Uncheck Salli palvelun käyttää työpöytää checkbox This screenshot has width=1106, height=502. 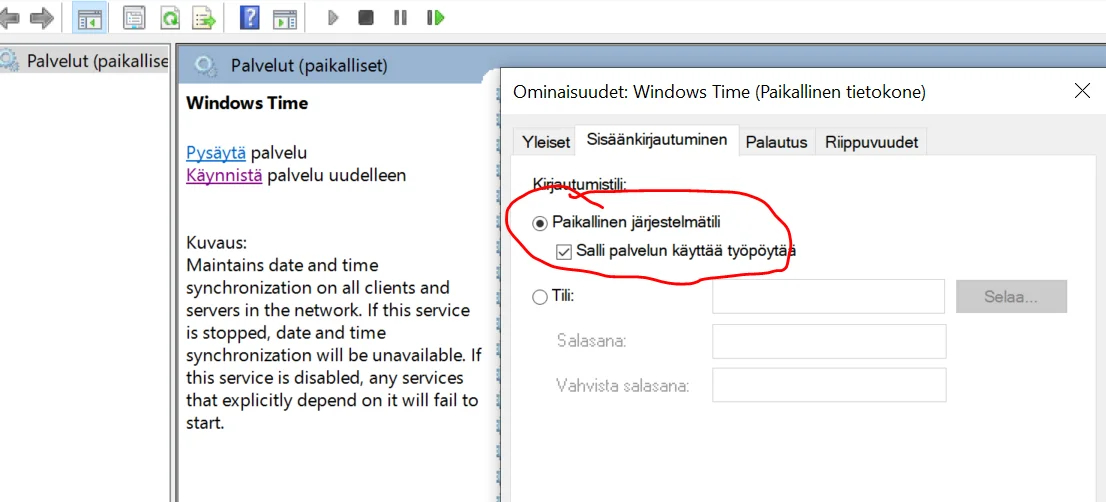tap(564, 251)
